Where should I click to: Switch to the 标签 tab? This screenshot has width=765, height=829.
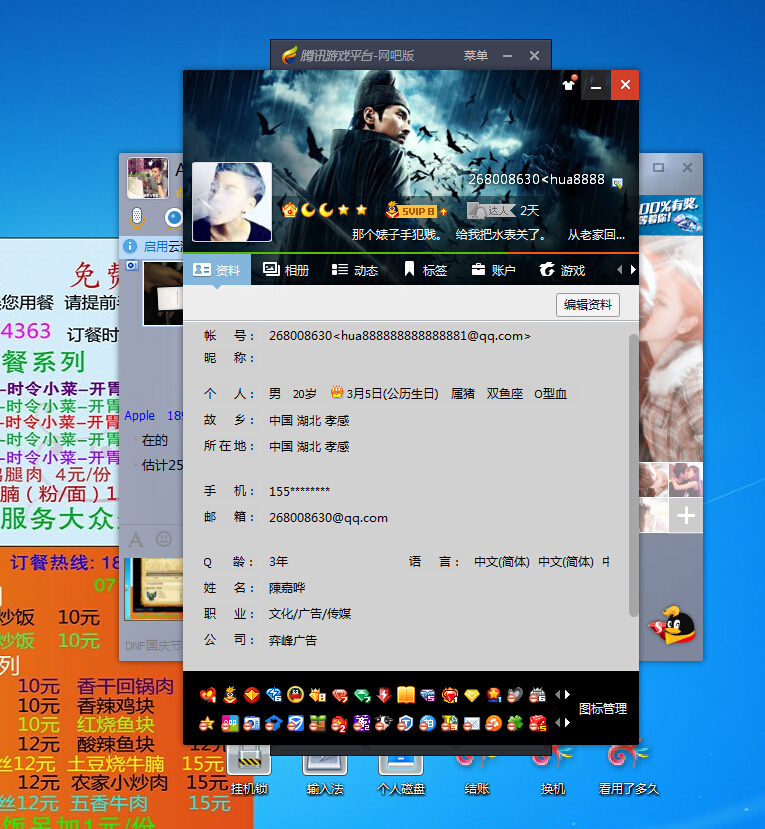[x=426, y=270]
